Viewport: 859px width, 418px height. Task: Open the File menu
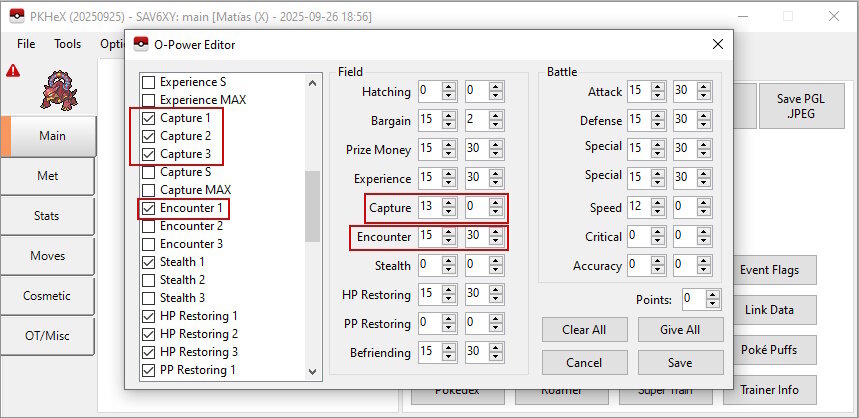(x=26, y=44)
